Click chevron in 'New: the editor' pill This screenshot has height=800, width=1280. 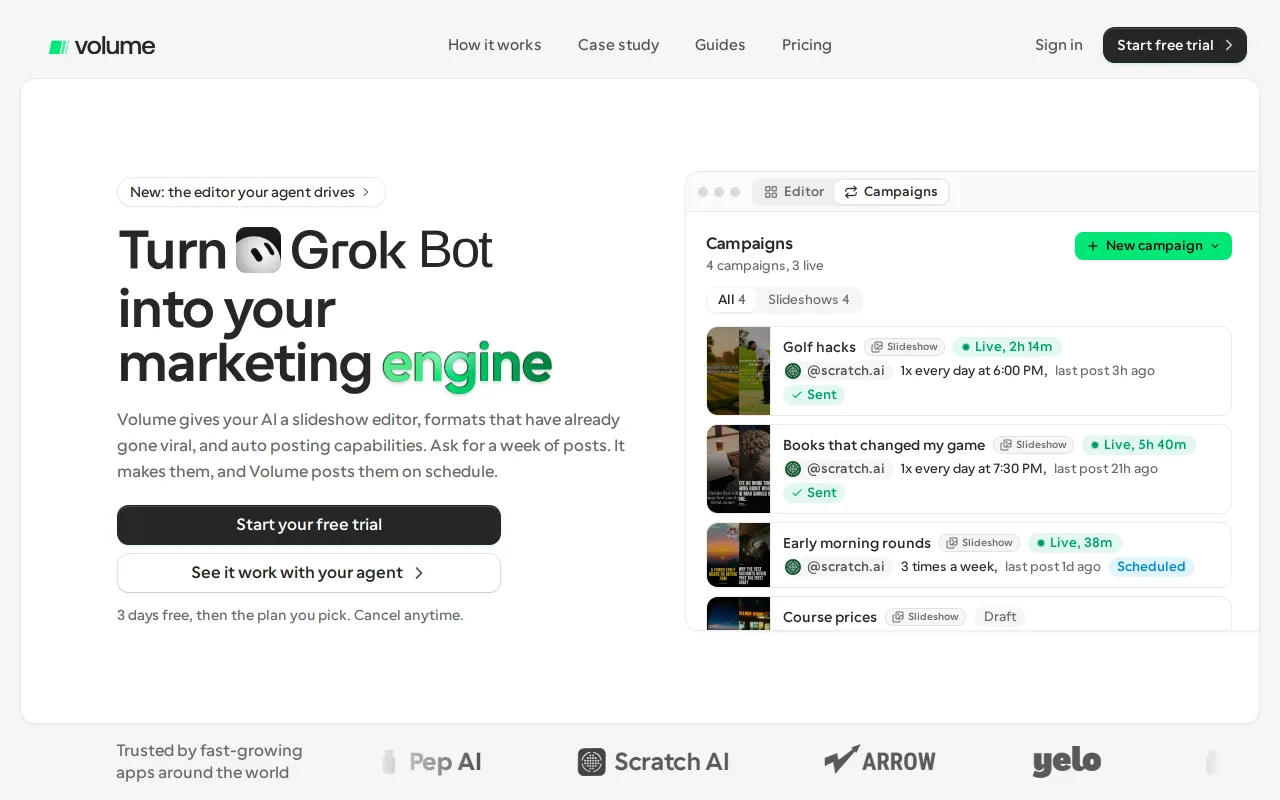[366, 192]
